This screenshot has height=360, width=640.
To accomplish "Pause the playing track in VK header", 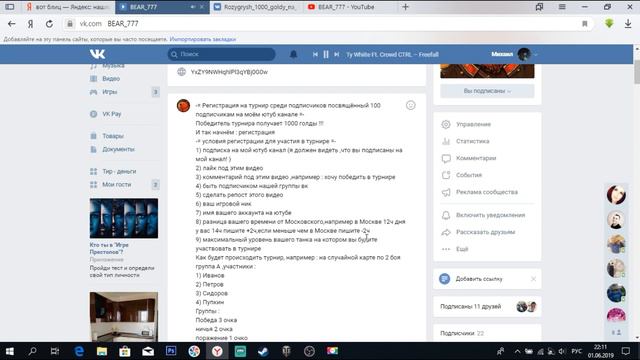I will click(326, 54).
